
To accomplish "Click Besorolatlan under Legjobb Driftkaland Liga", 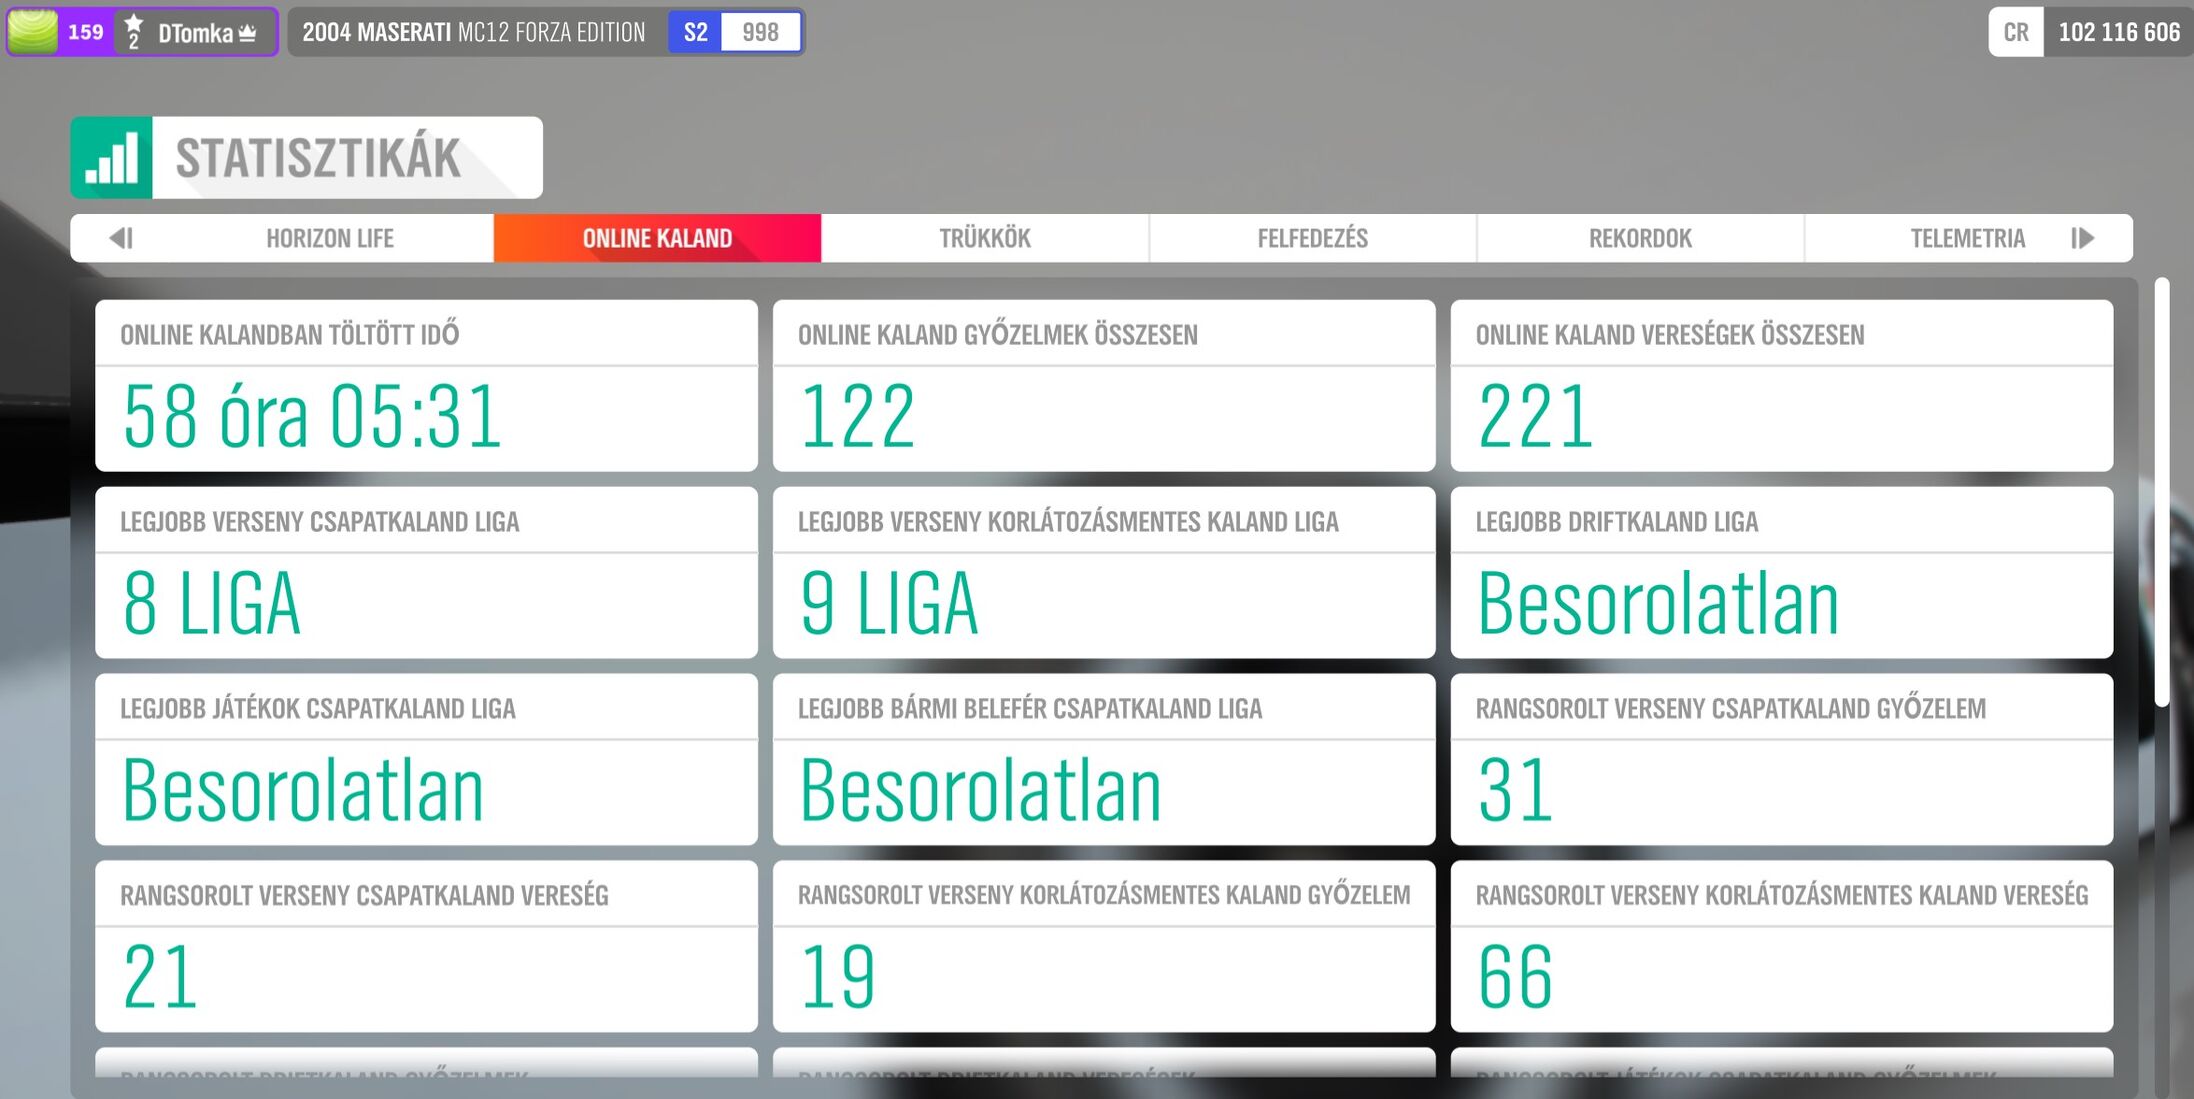I will coord(1658,603).
